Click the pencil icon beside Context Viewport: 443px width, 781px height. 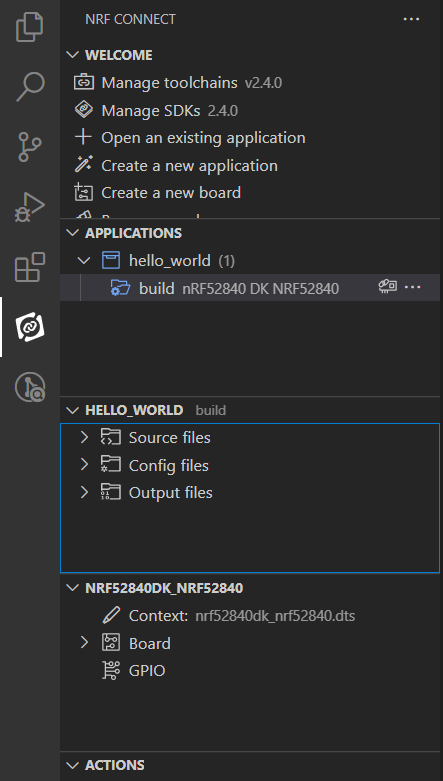[111, 615]
